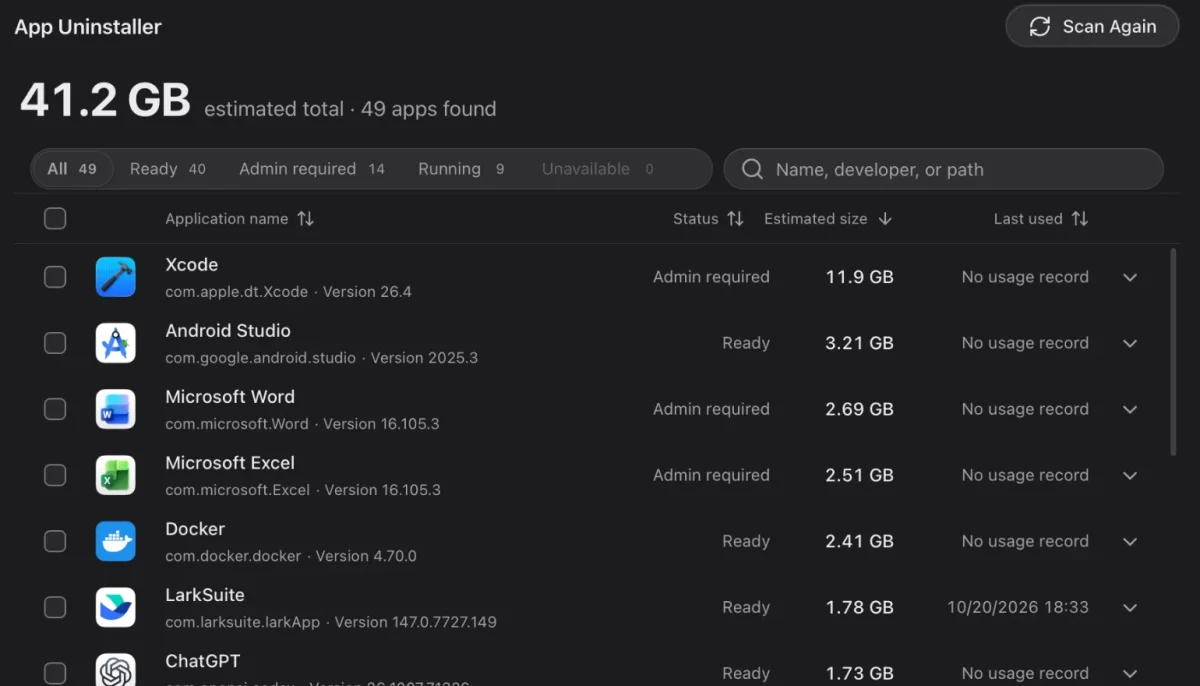
Task: Expand the Microsoft Word row chevron
Action: click(x=1130, y=409)
